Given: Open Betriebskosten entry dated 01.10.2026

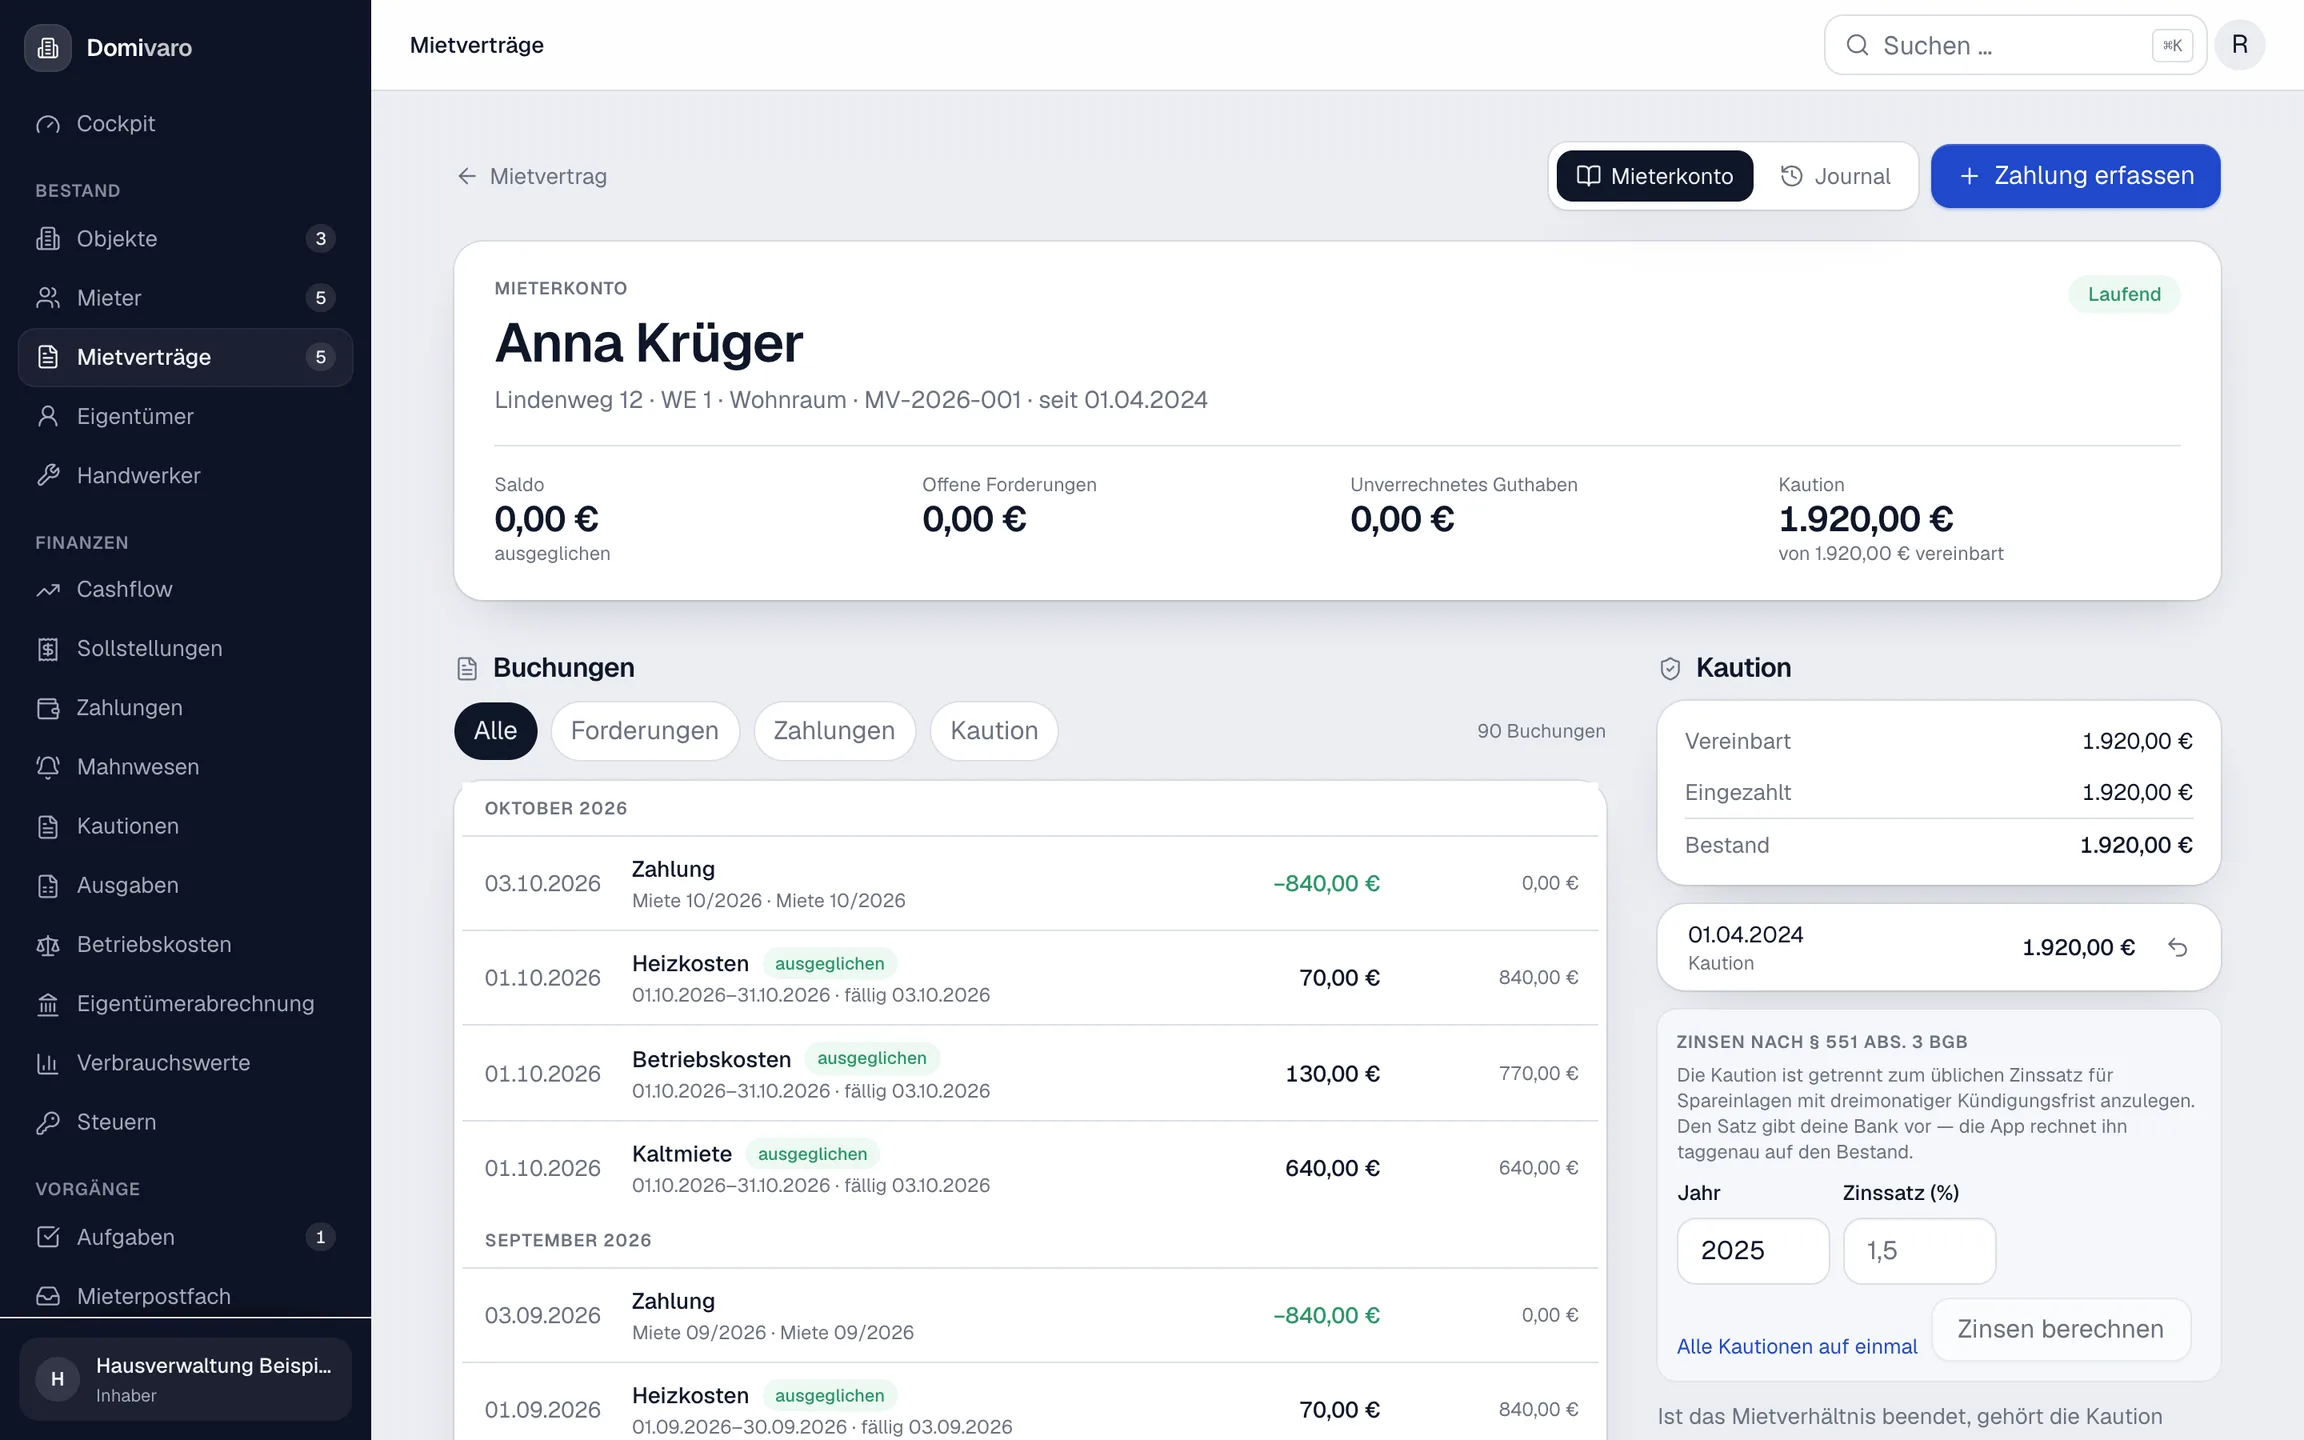Looking at the screenshot, I should tap(1030, 1073).
